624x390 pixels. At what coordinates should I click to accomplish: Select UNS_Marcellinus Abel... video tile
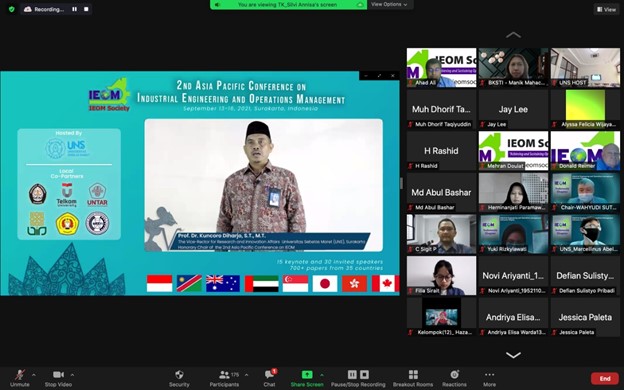(x=585, y=234)
